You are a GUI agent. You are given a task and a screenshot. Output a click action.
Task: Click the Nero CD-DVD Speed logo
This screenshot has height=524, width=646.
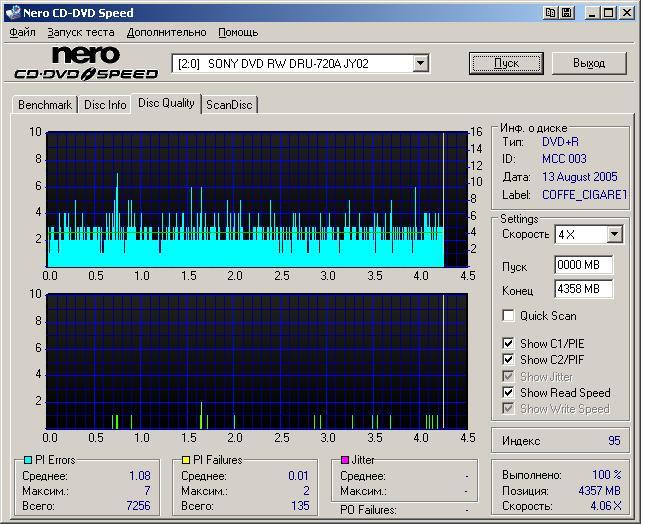click(x=86, y=63)
